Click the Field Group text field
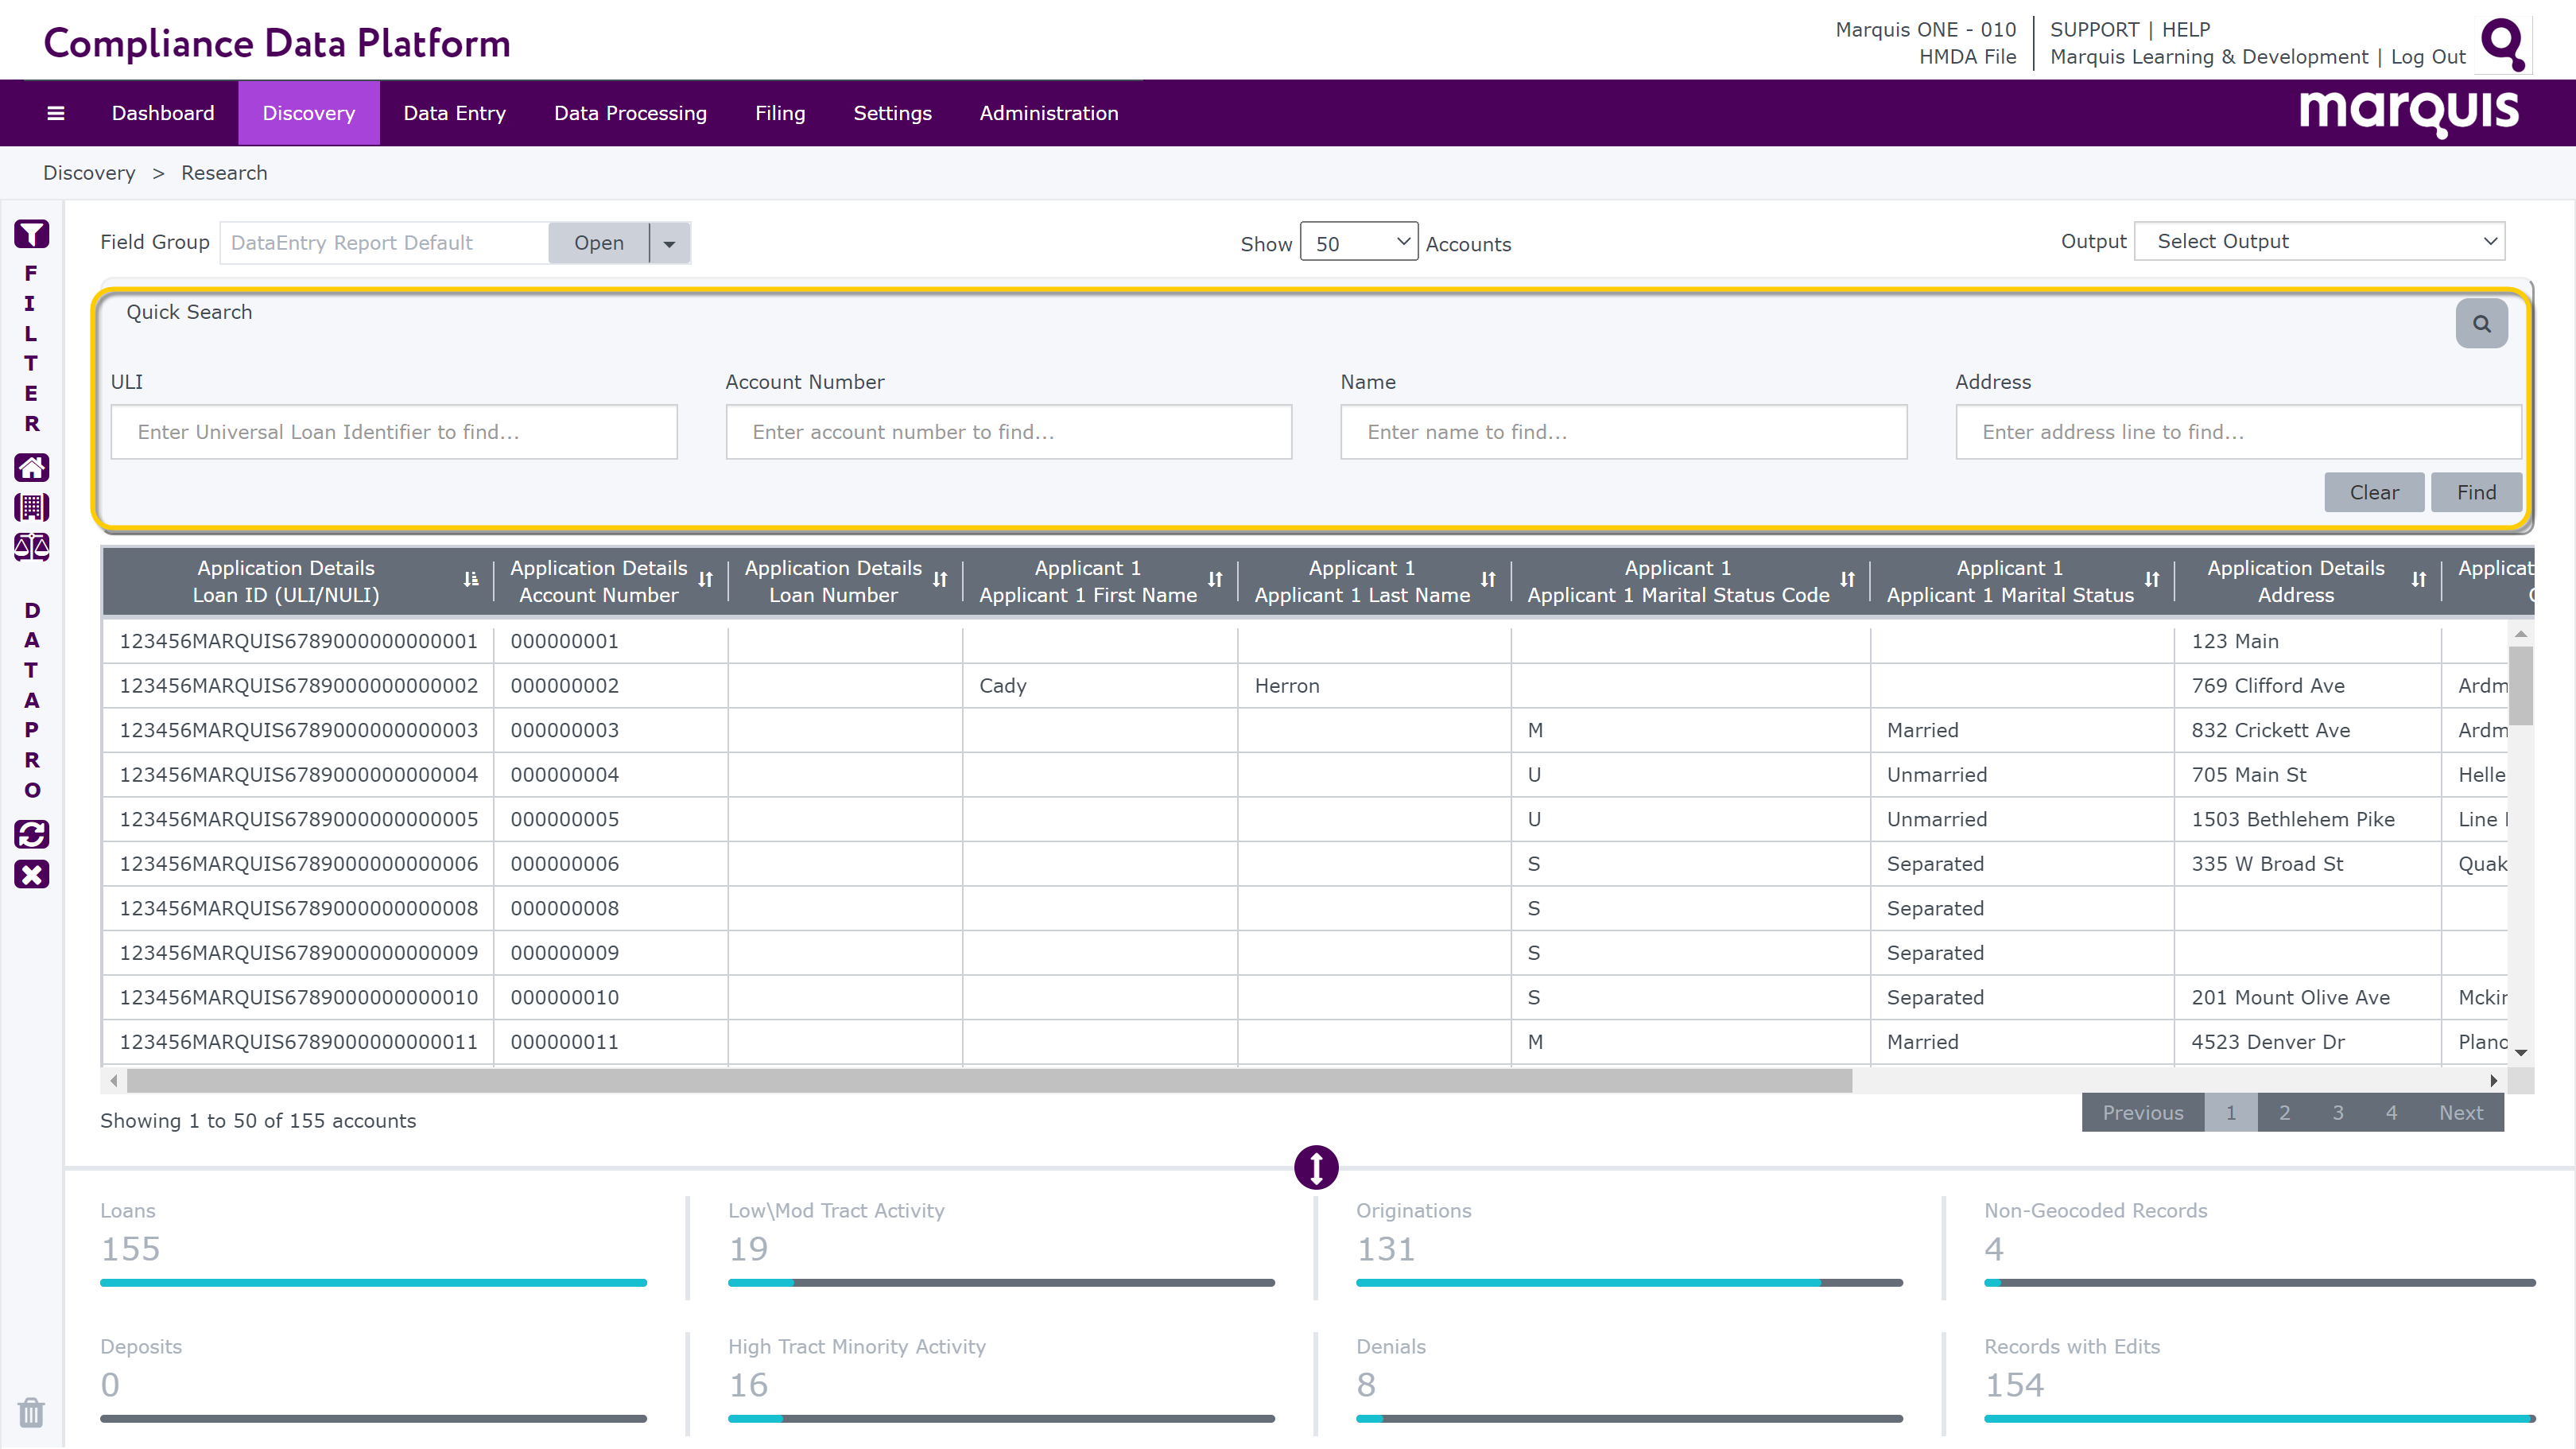This screenshot has width=2576, height=1449. tap(384, 243)
